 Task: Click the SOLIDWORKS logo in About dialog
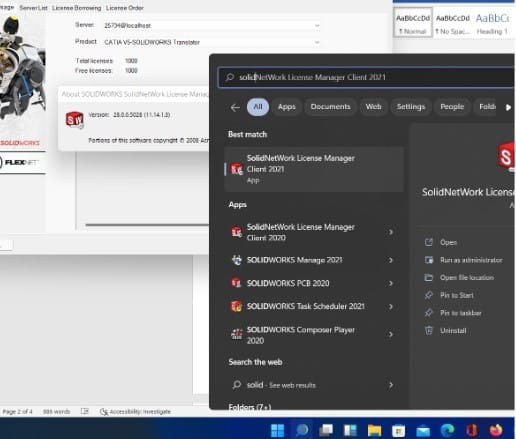[x=75, y=120]
